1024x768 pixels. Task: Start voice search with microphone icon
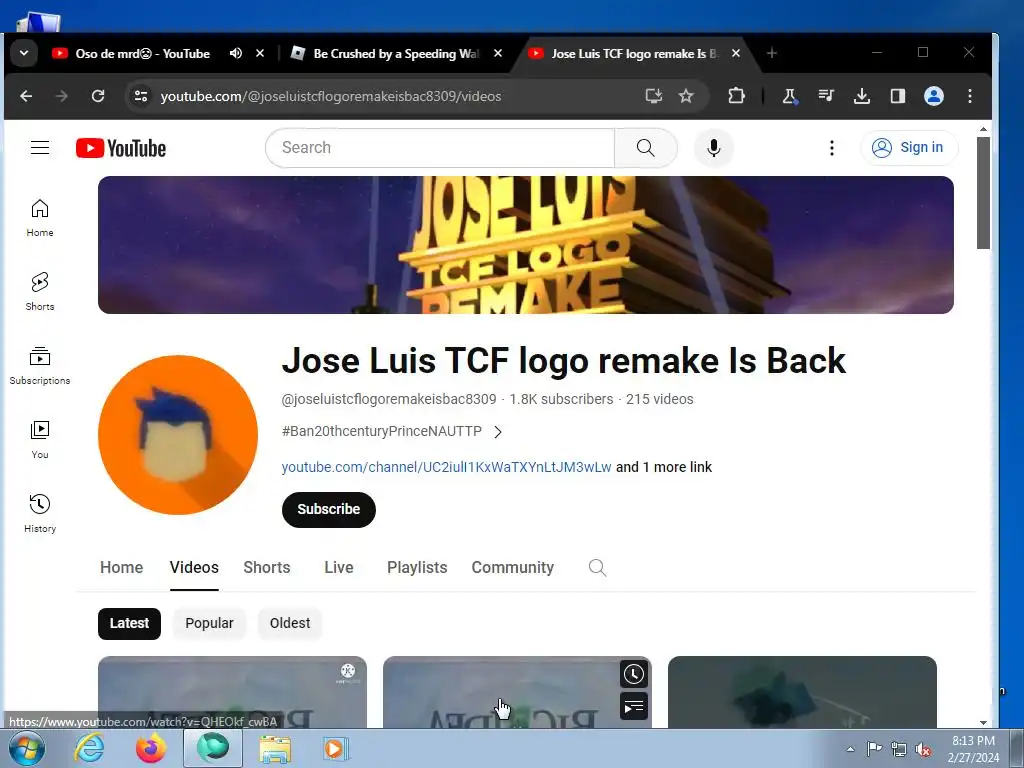[x=714, y=148]
